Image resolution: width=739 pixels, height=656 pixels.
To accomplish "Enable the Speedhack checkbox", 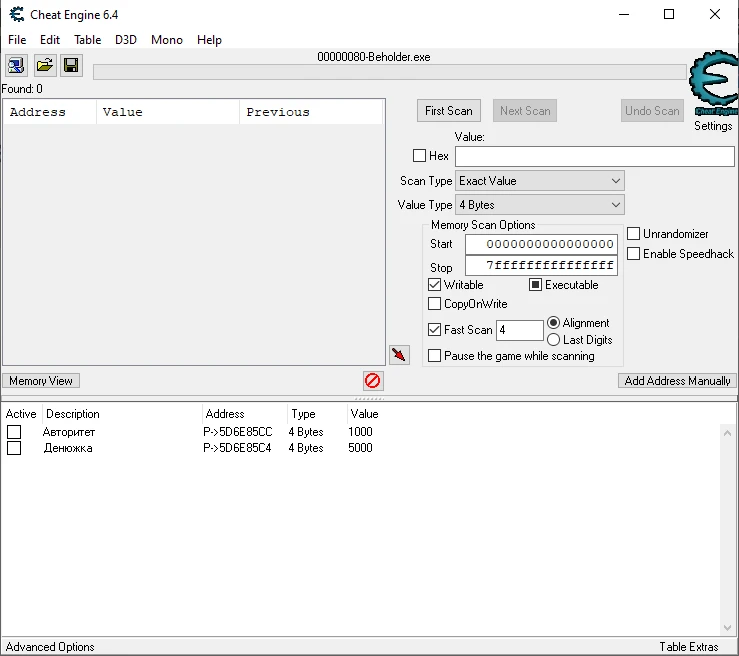I will coord(633,254).
